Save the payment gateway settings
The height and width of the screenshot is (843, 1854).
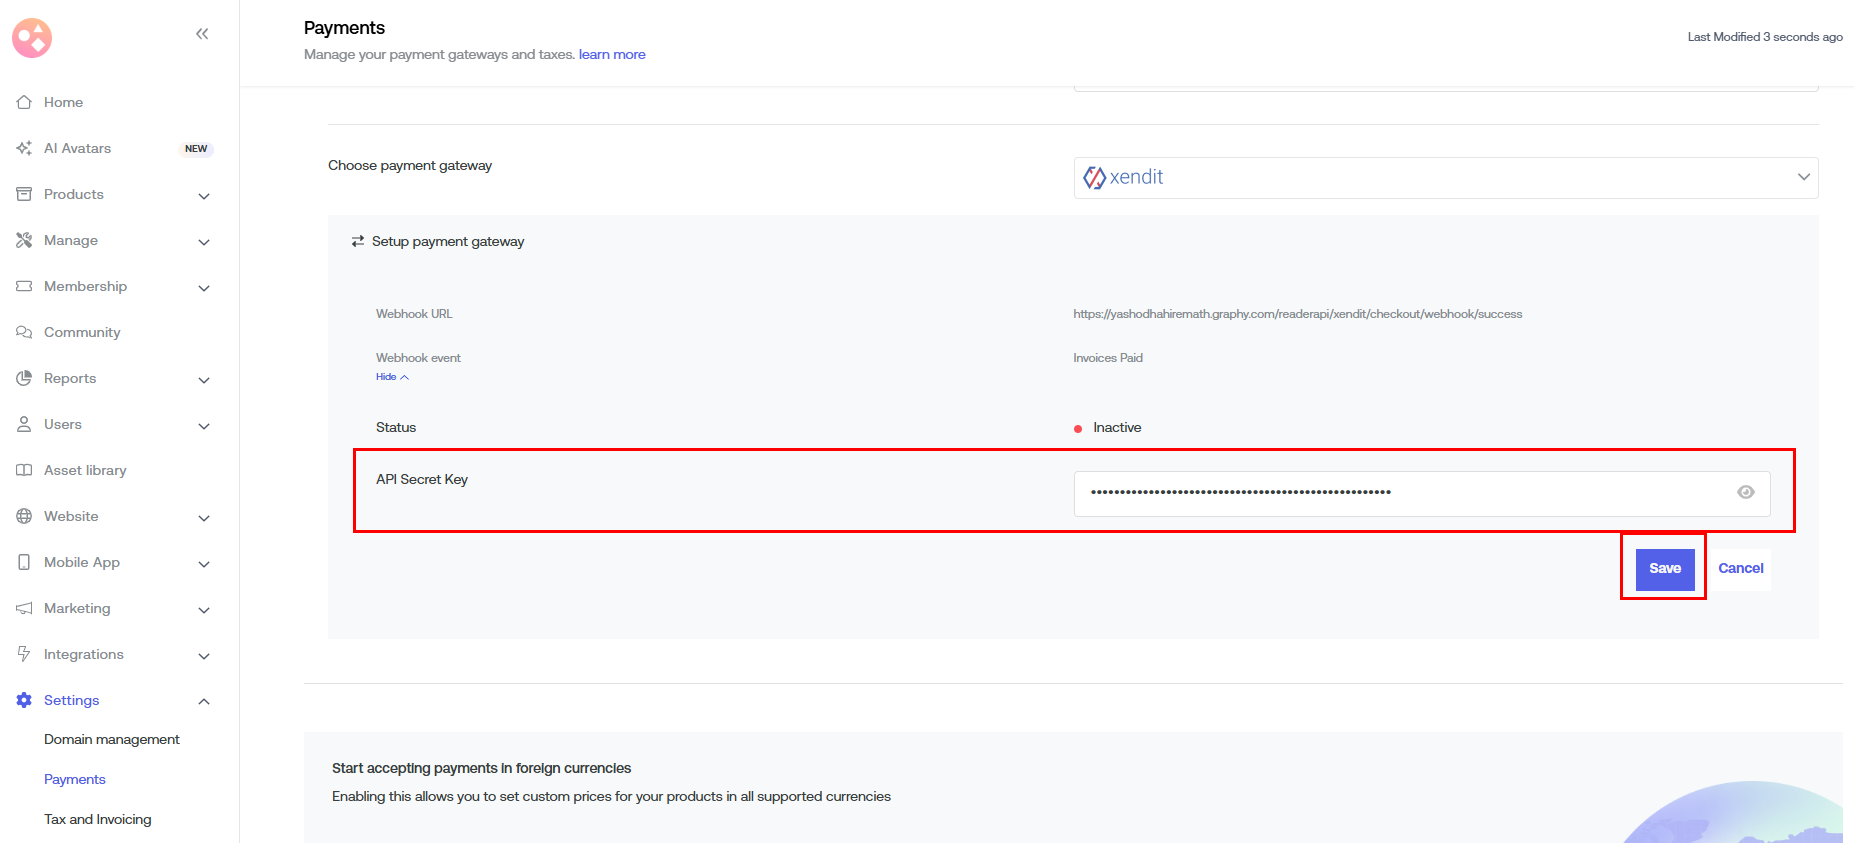coord(1664,568)
